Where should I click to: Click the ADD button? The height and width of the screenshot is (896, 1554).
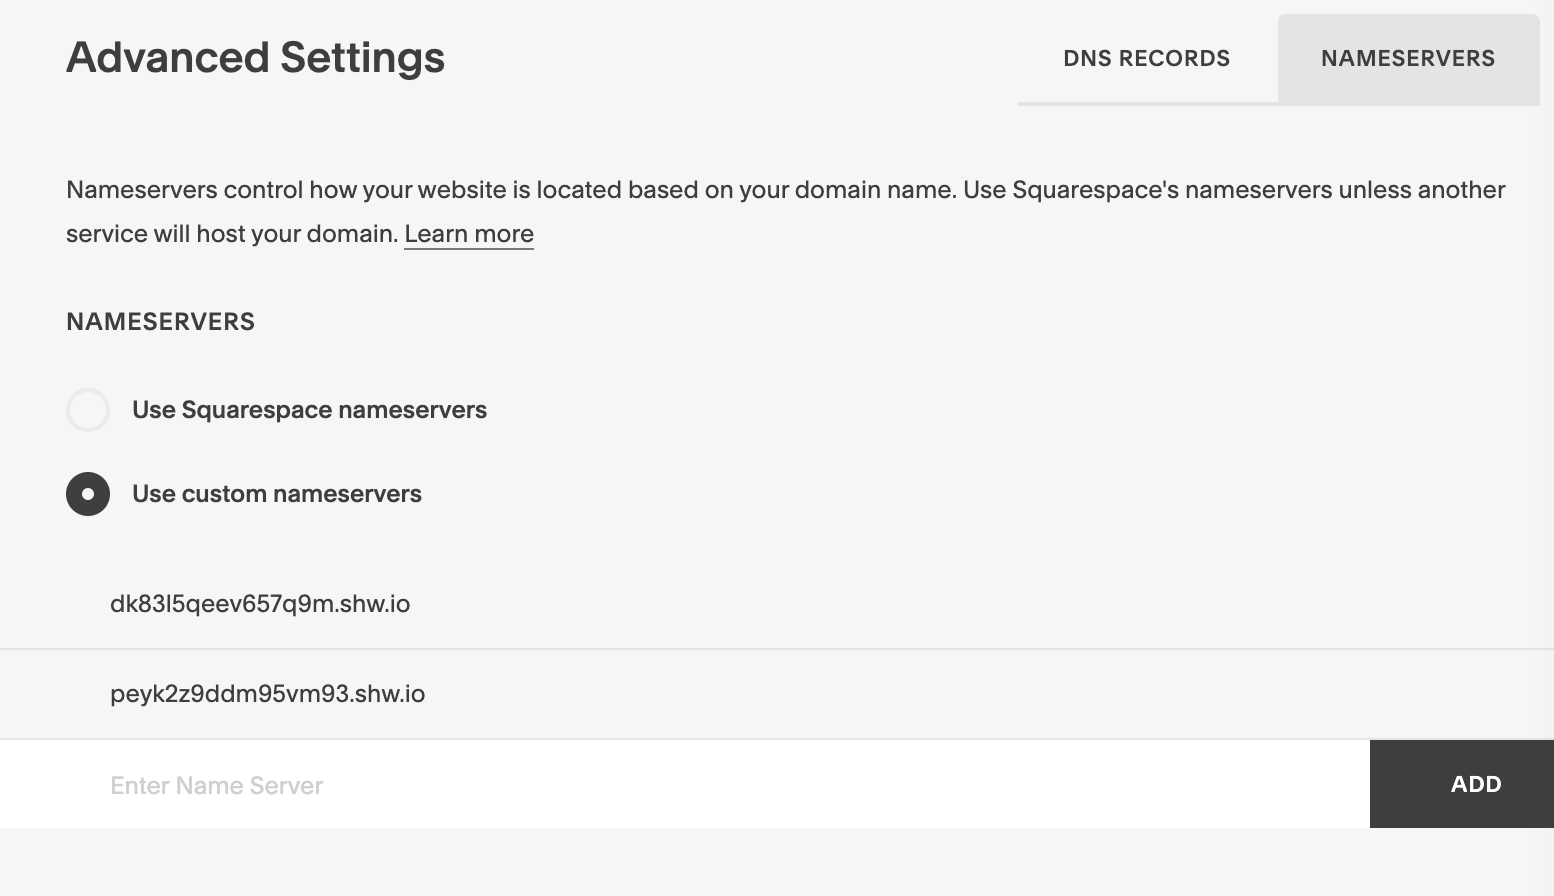[1462, 784]
